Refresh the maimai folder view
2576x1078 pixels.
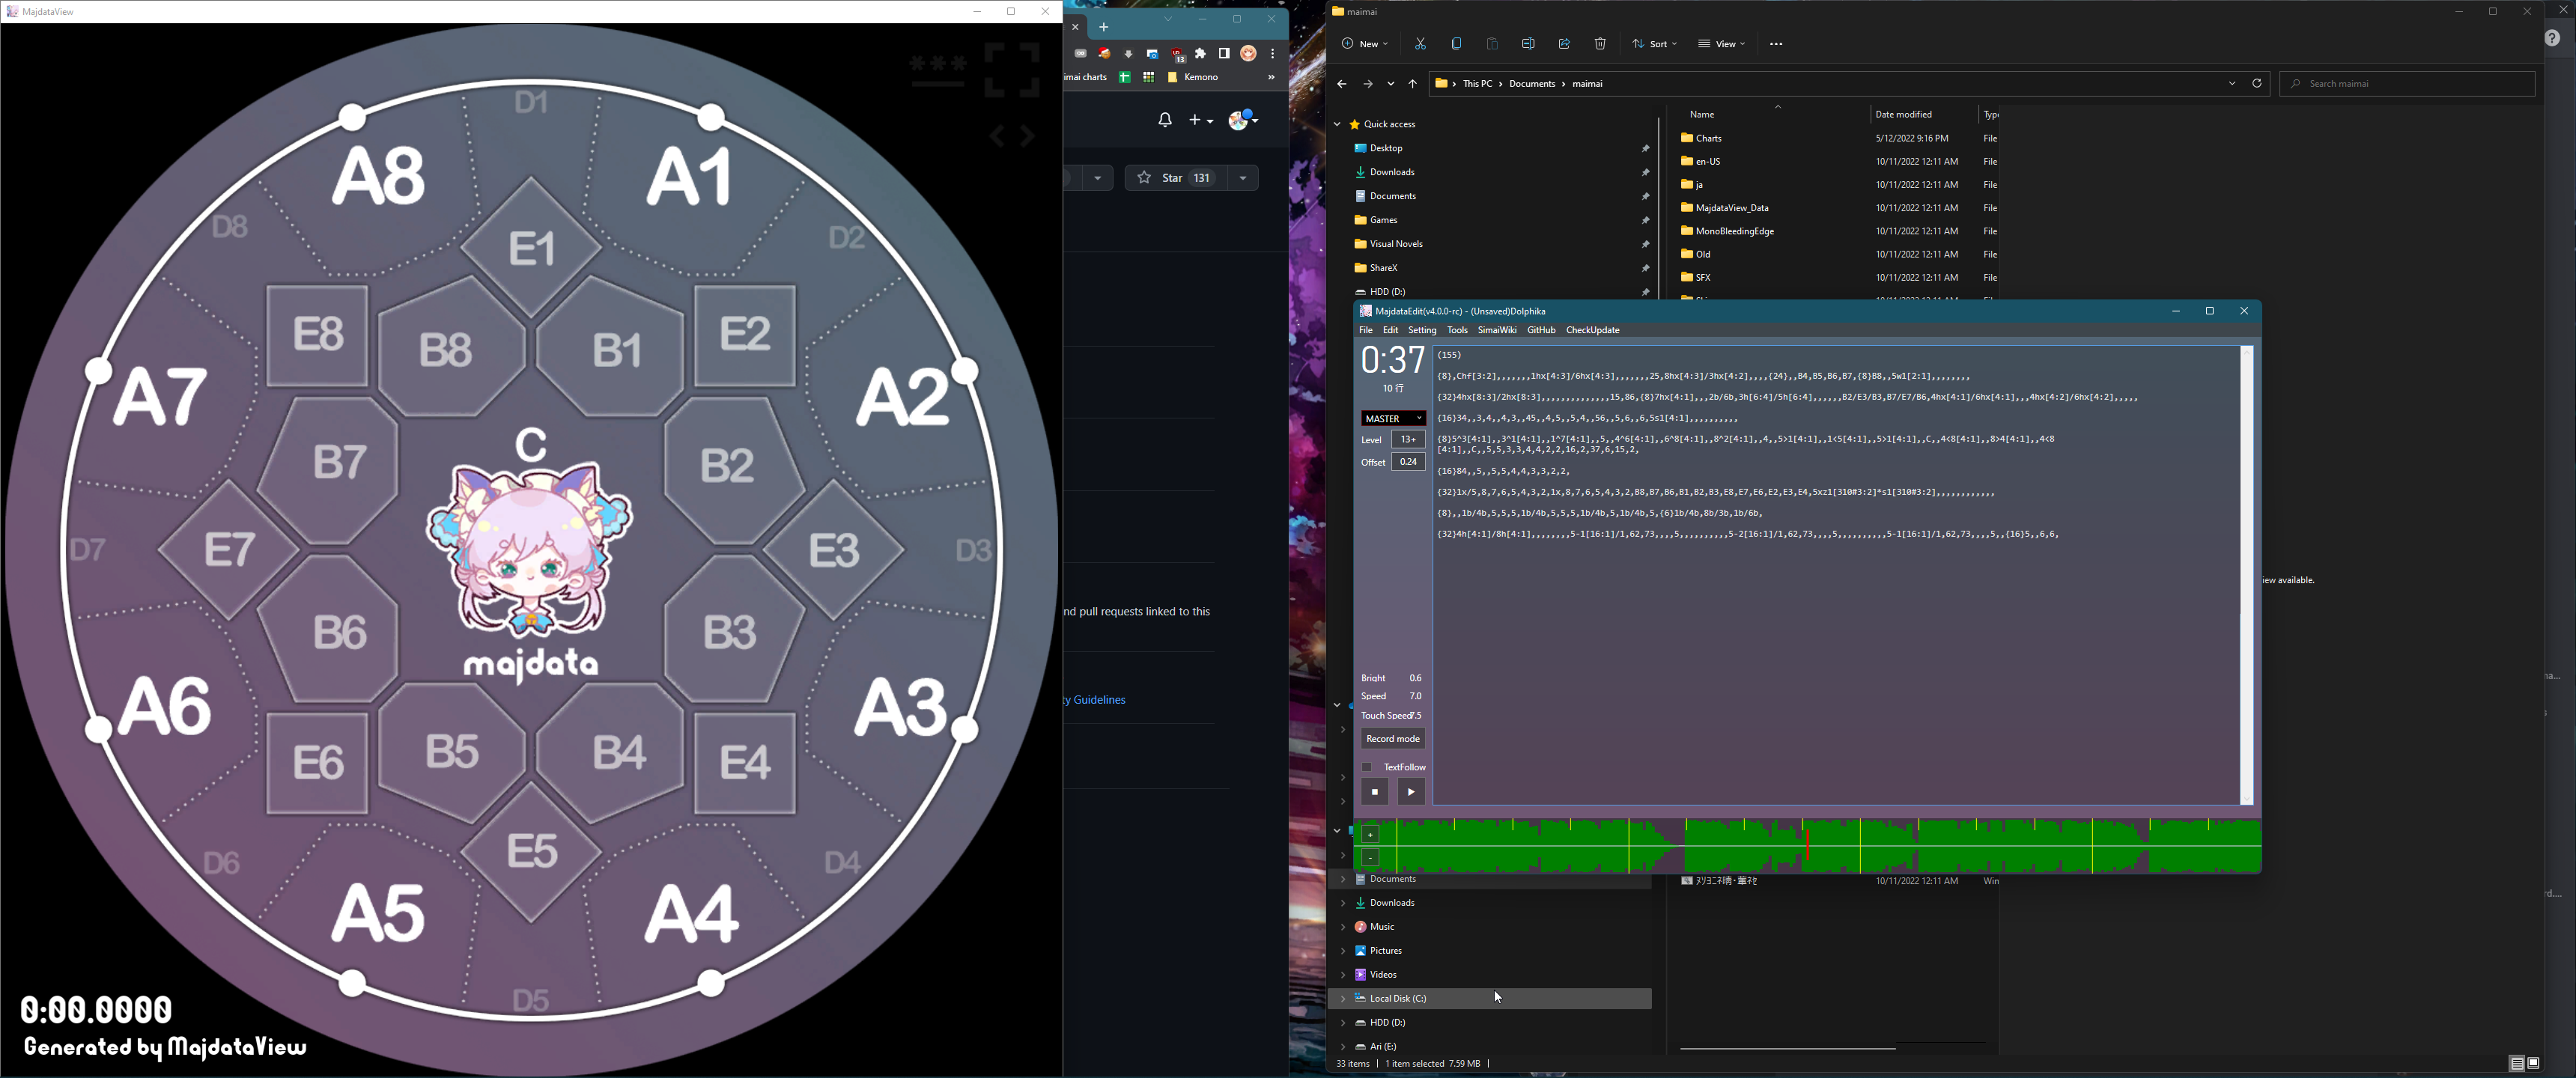pyautogui.click(x=2257, y=84)
